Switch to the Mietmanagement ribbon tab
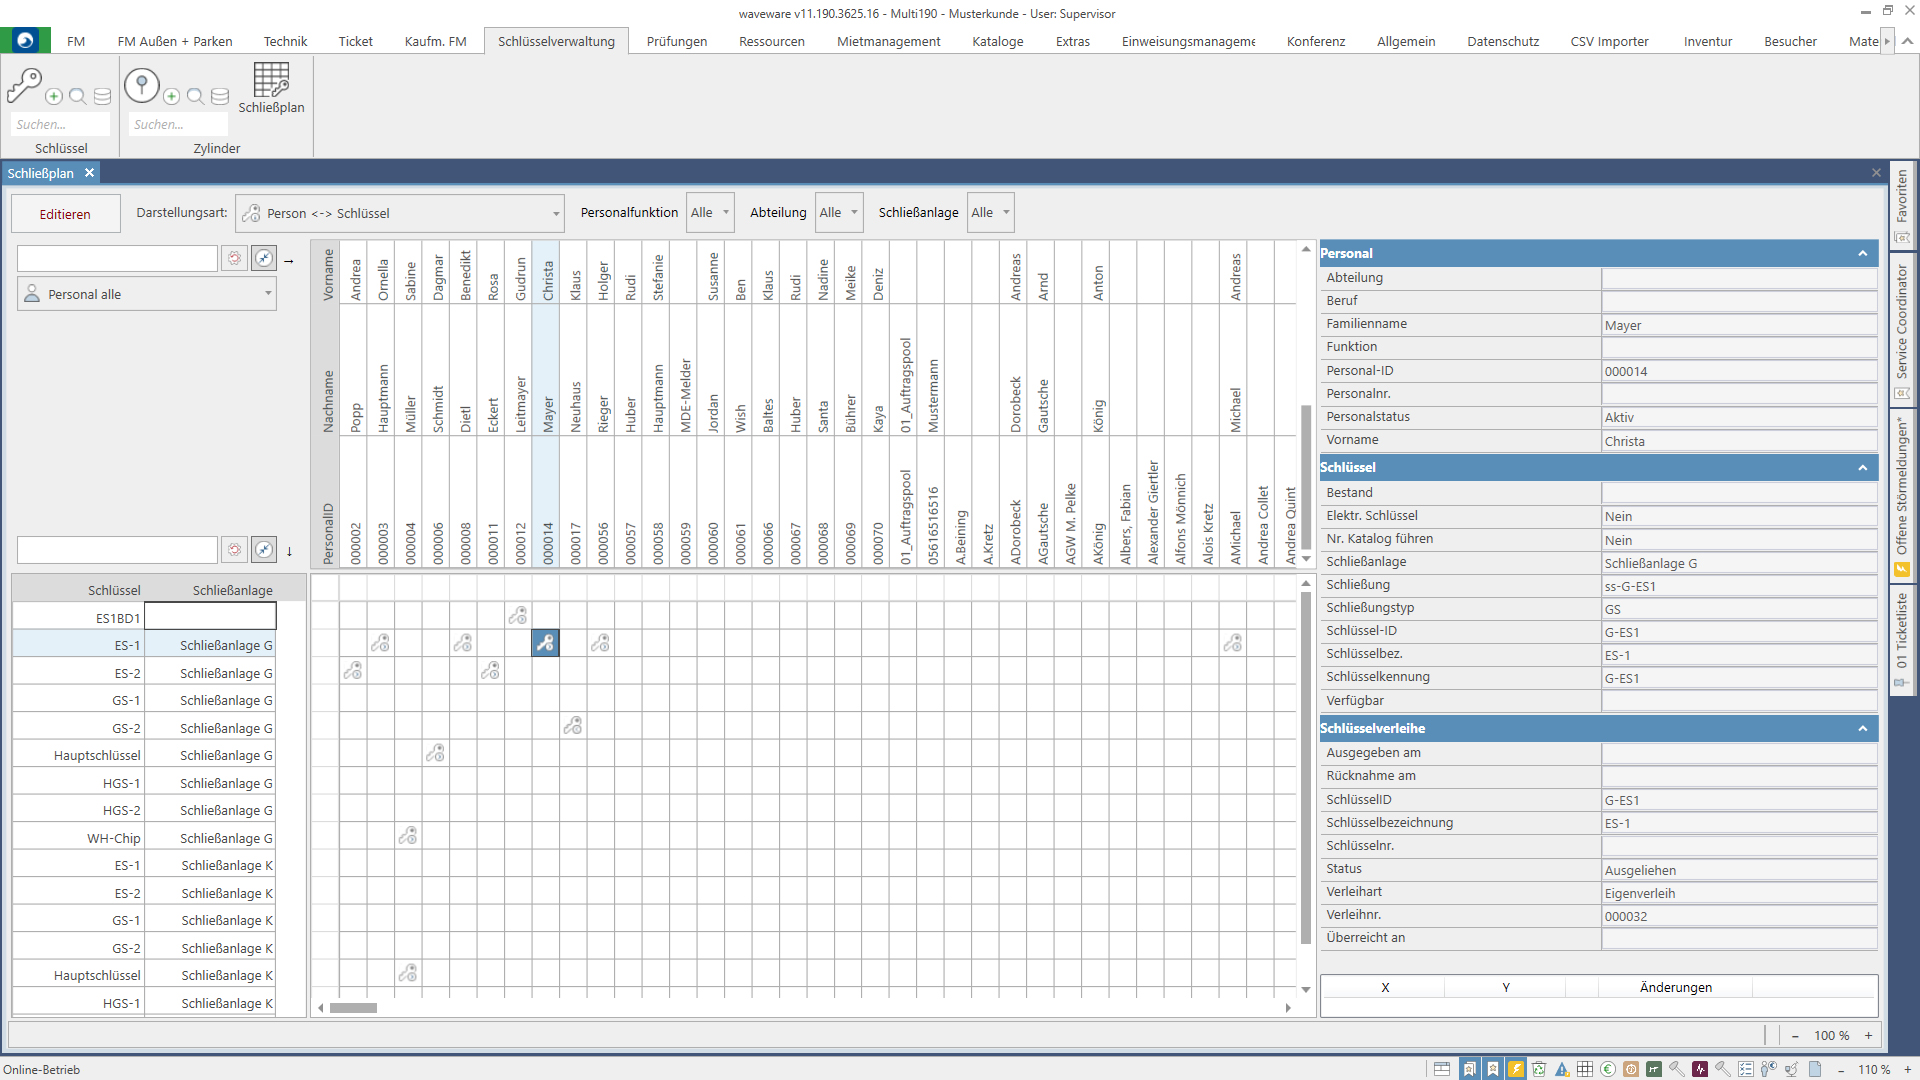This screenshot has width=1920, height=1080. tap(888, 41)
